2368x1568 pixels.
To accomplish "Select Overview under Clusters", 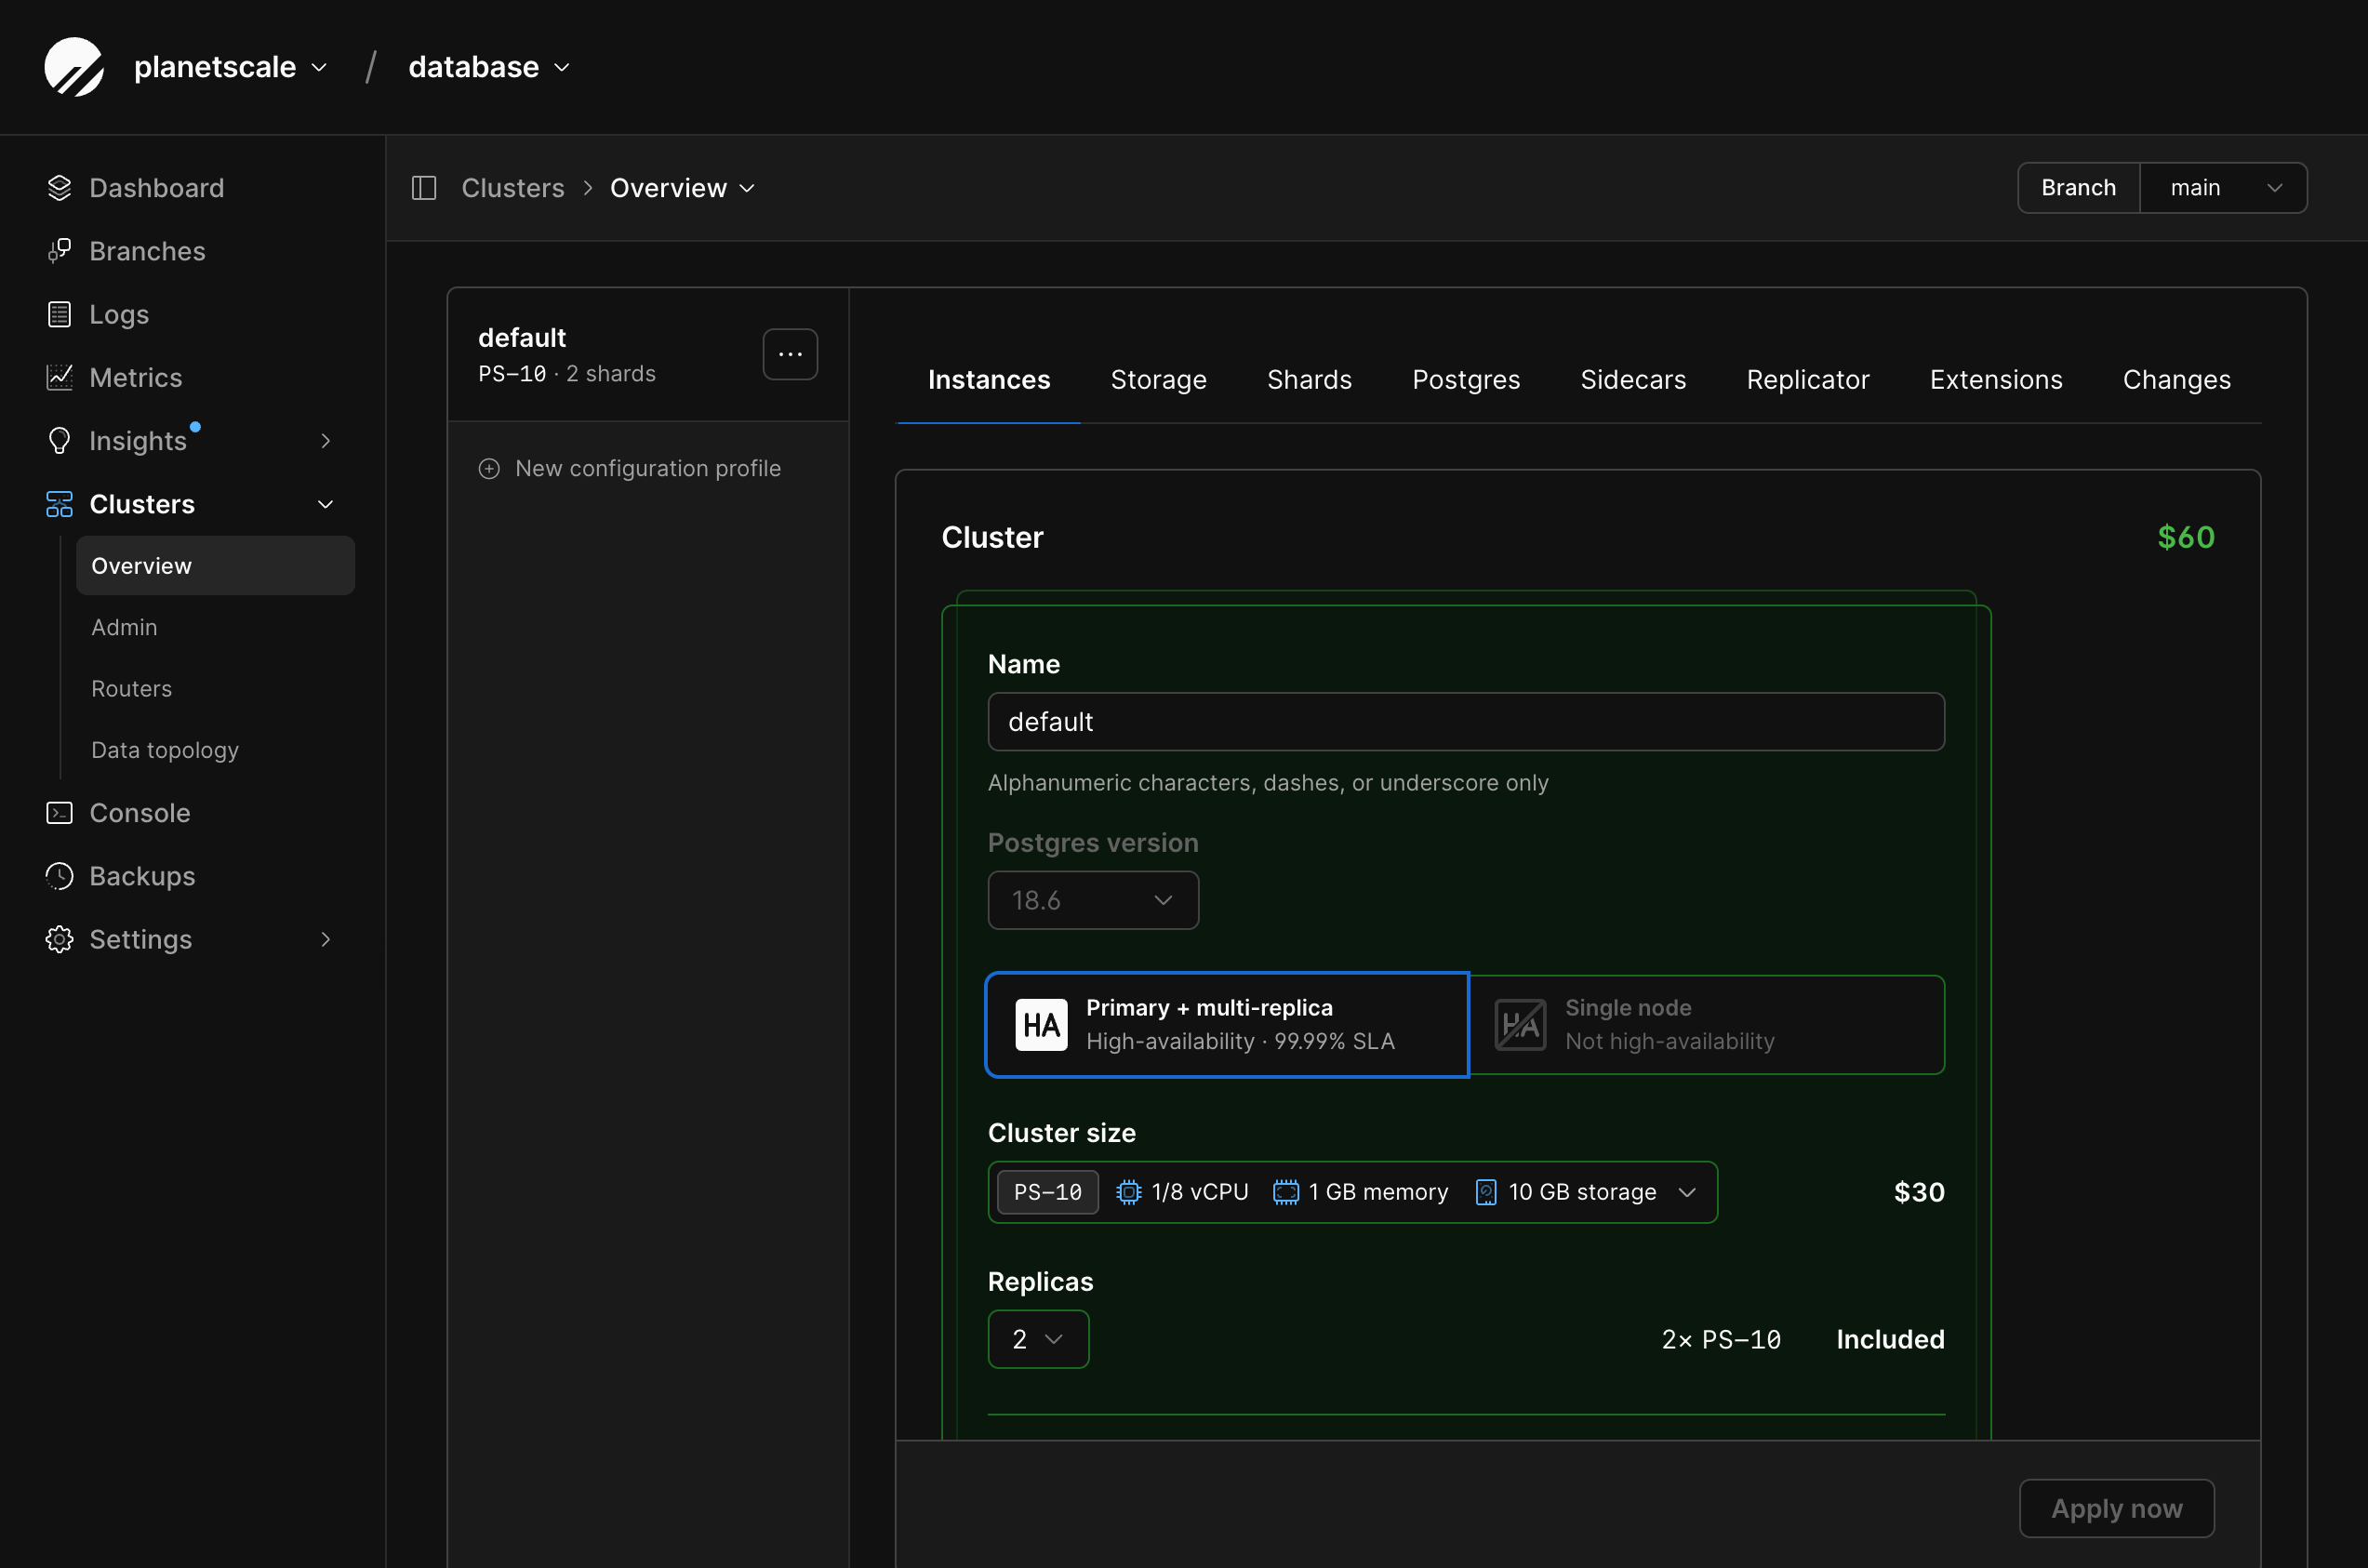I will (x=215, y=566).
